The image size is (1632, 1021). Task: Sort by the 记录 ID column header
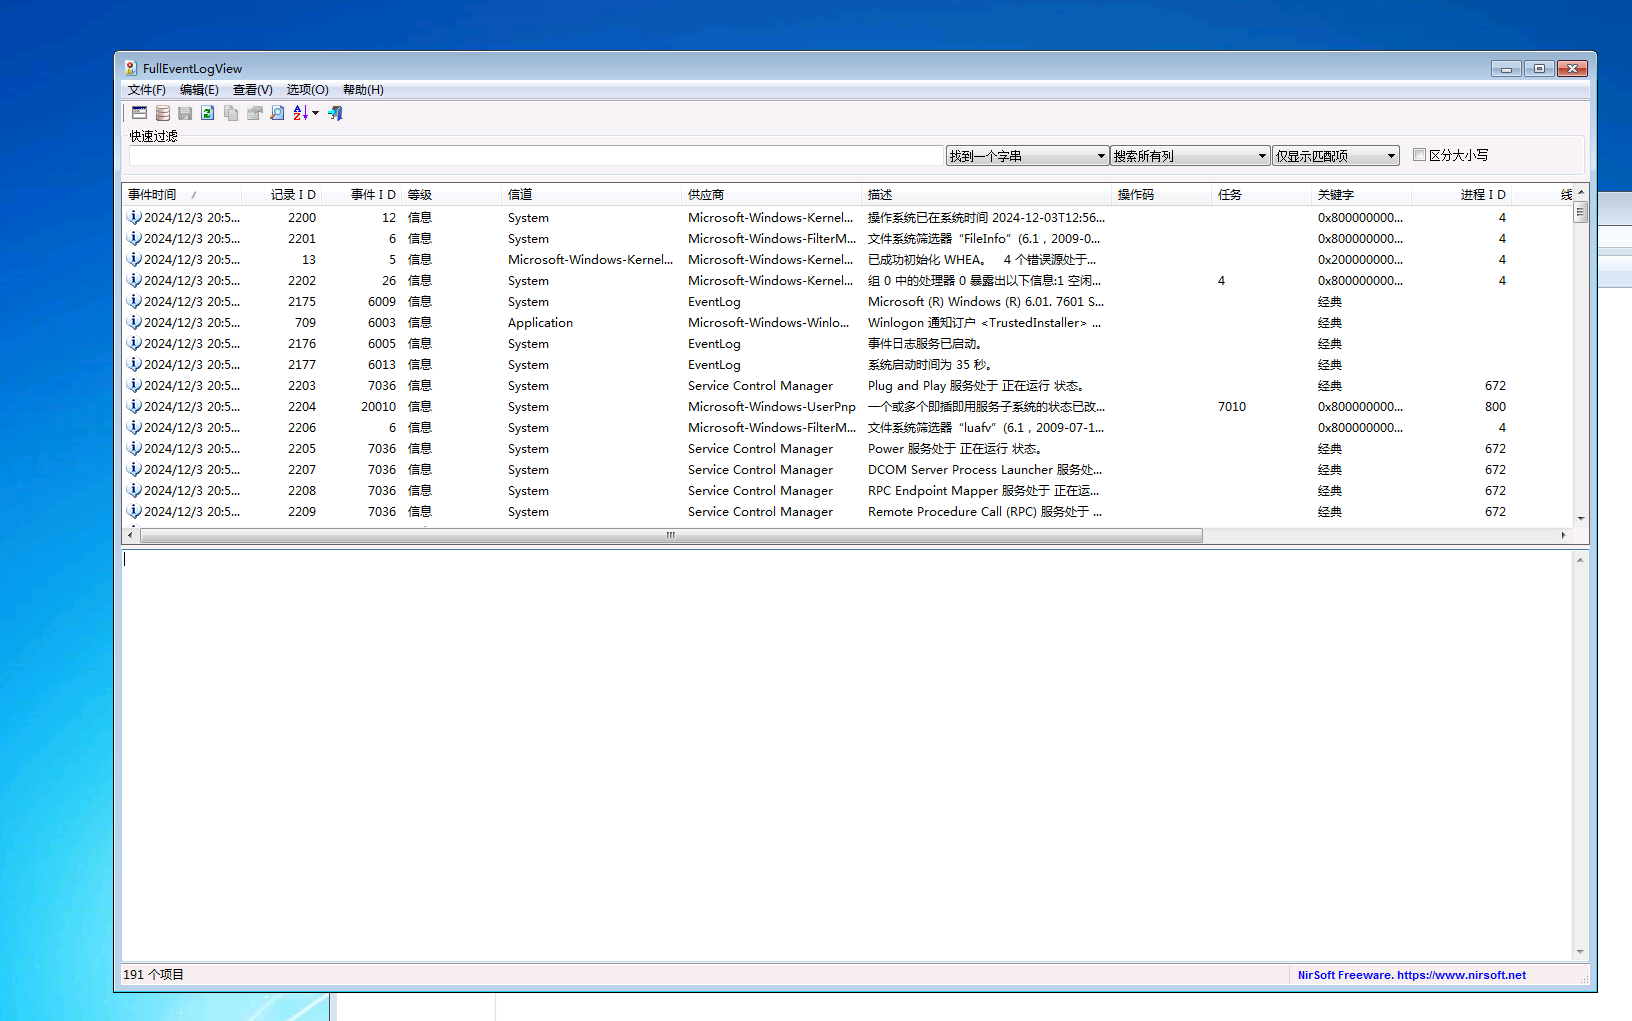281,195
